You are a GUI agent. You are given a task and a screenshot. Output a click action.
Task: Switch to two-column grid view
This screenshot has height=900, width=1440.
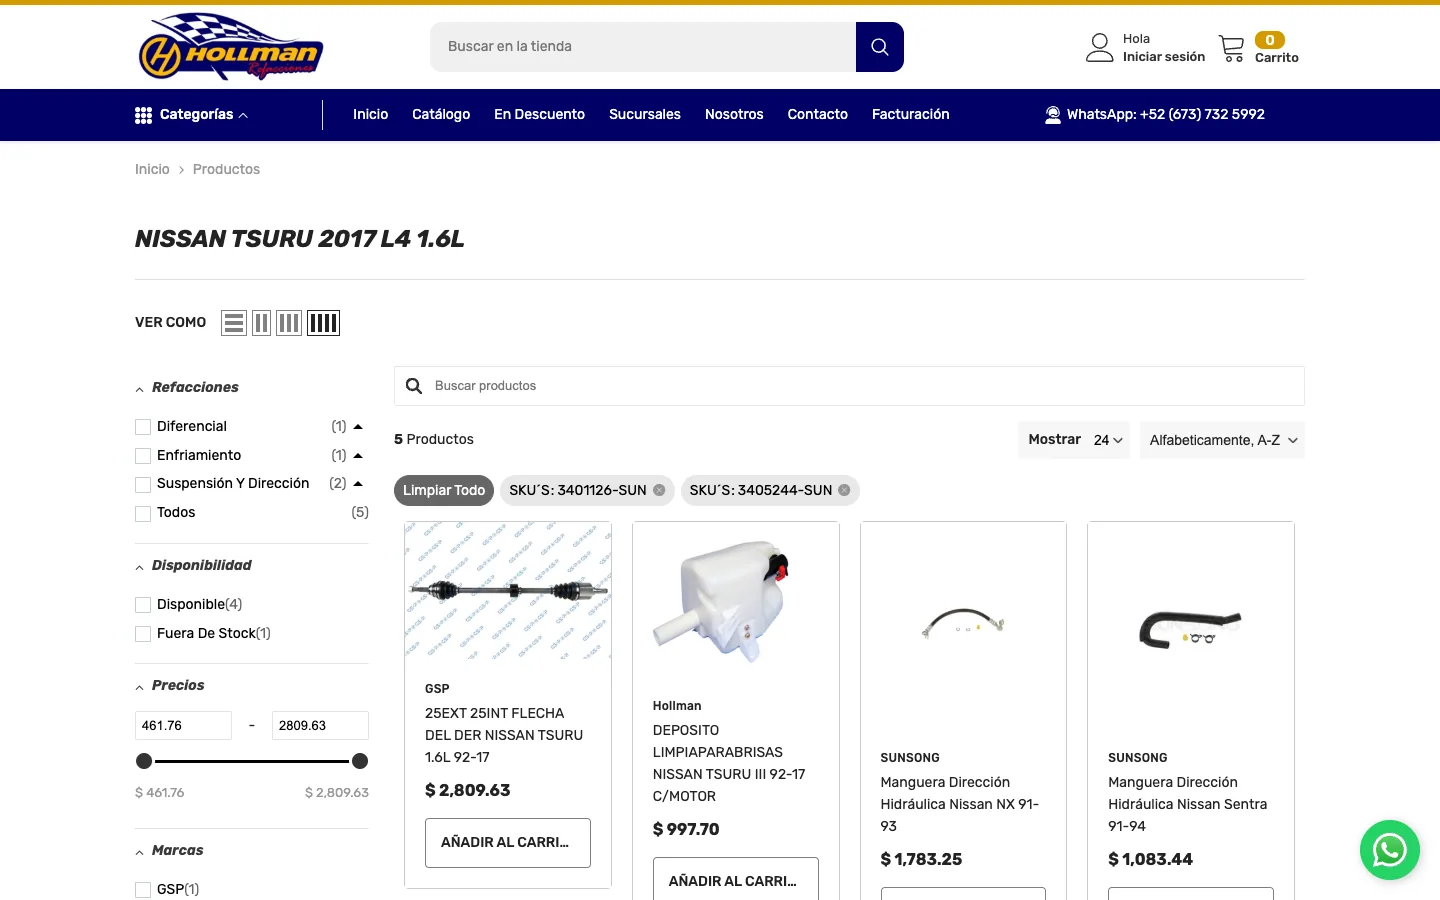point(261,323)
